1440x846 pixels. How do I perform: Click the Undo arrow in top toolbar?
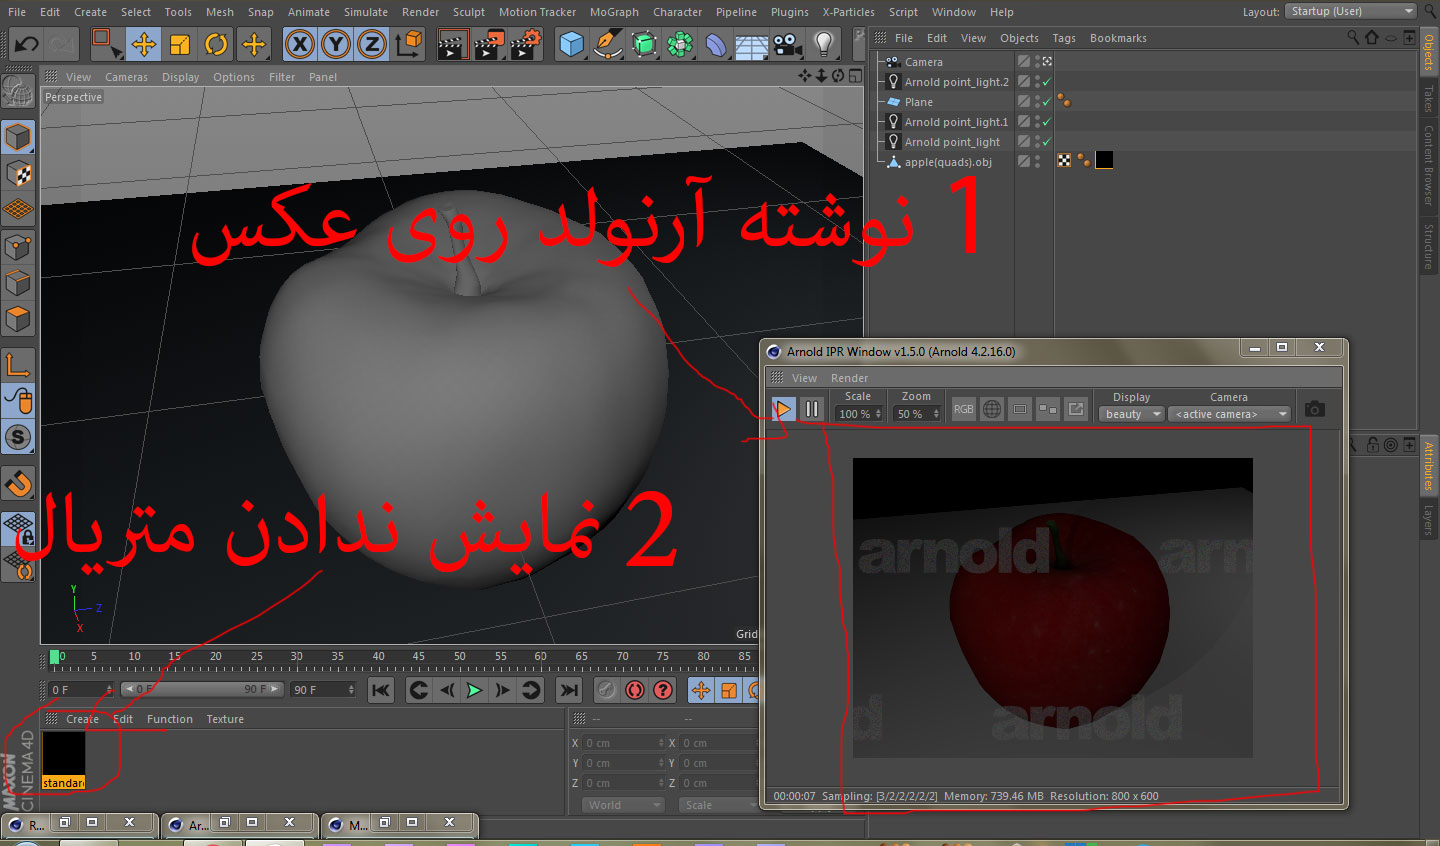point(27,44)
